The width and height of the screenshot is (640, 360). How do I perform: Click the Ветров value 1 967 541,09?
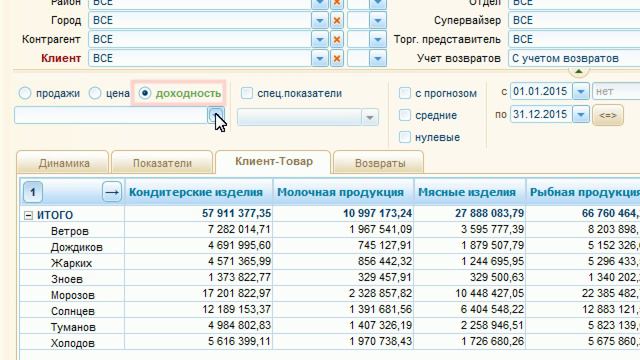click(380, 229)
